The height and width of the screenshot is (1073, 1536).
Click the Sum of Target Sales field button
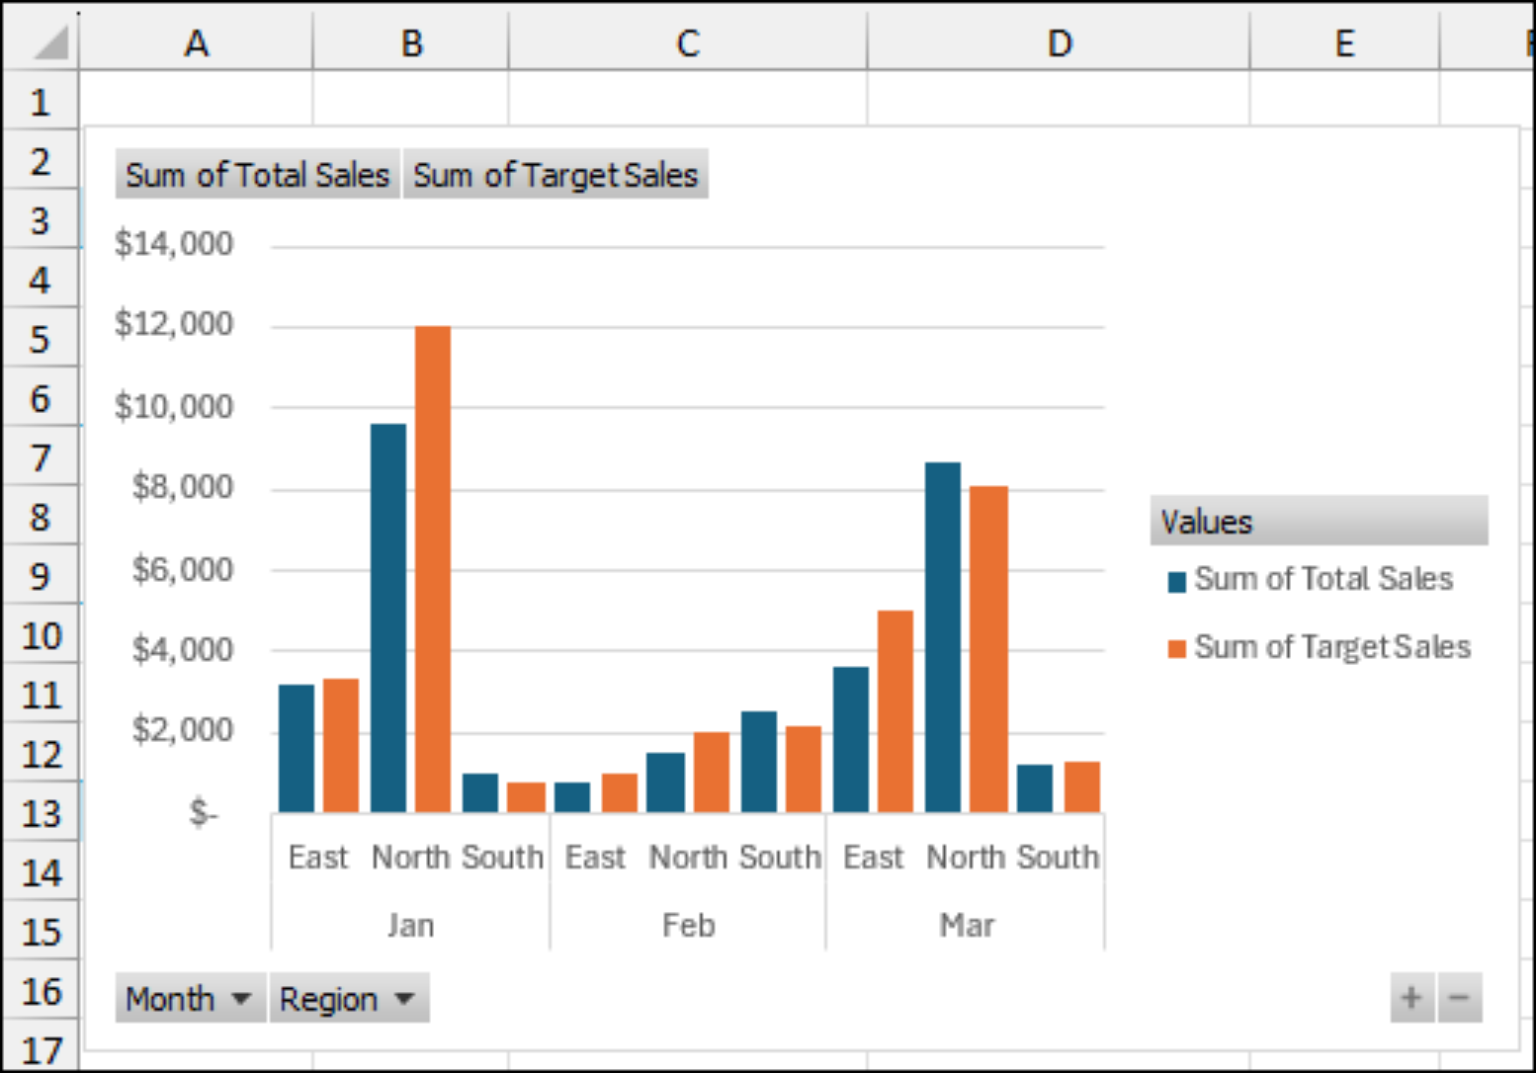556,174
